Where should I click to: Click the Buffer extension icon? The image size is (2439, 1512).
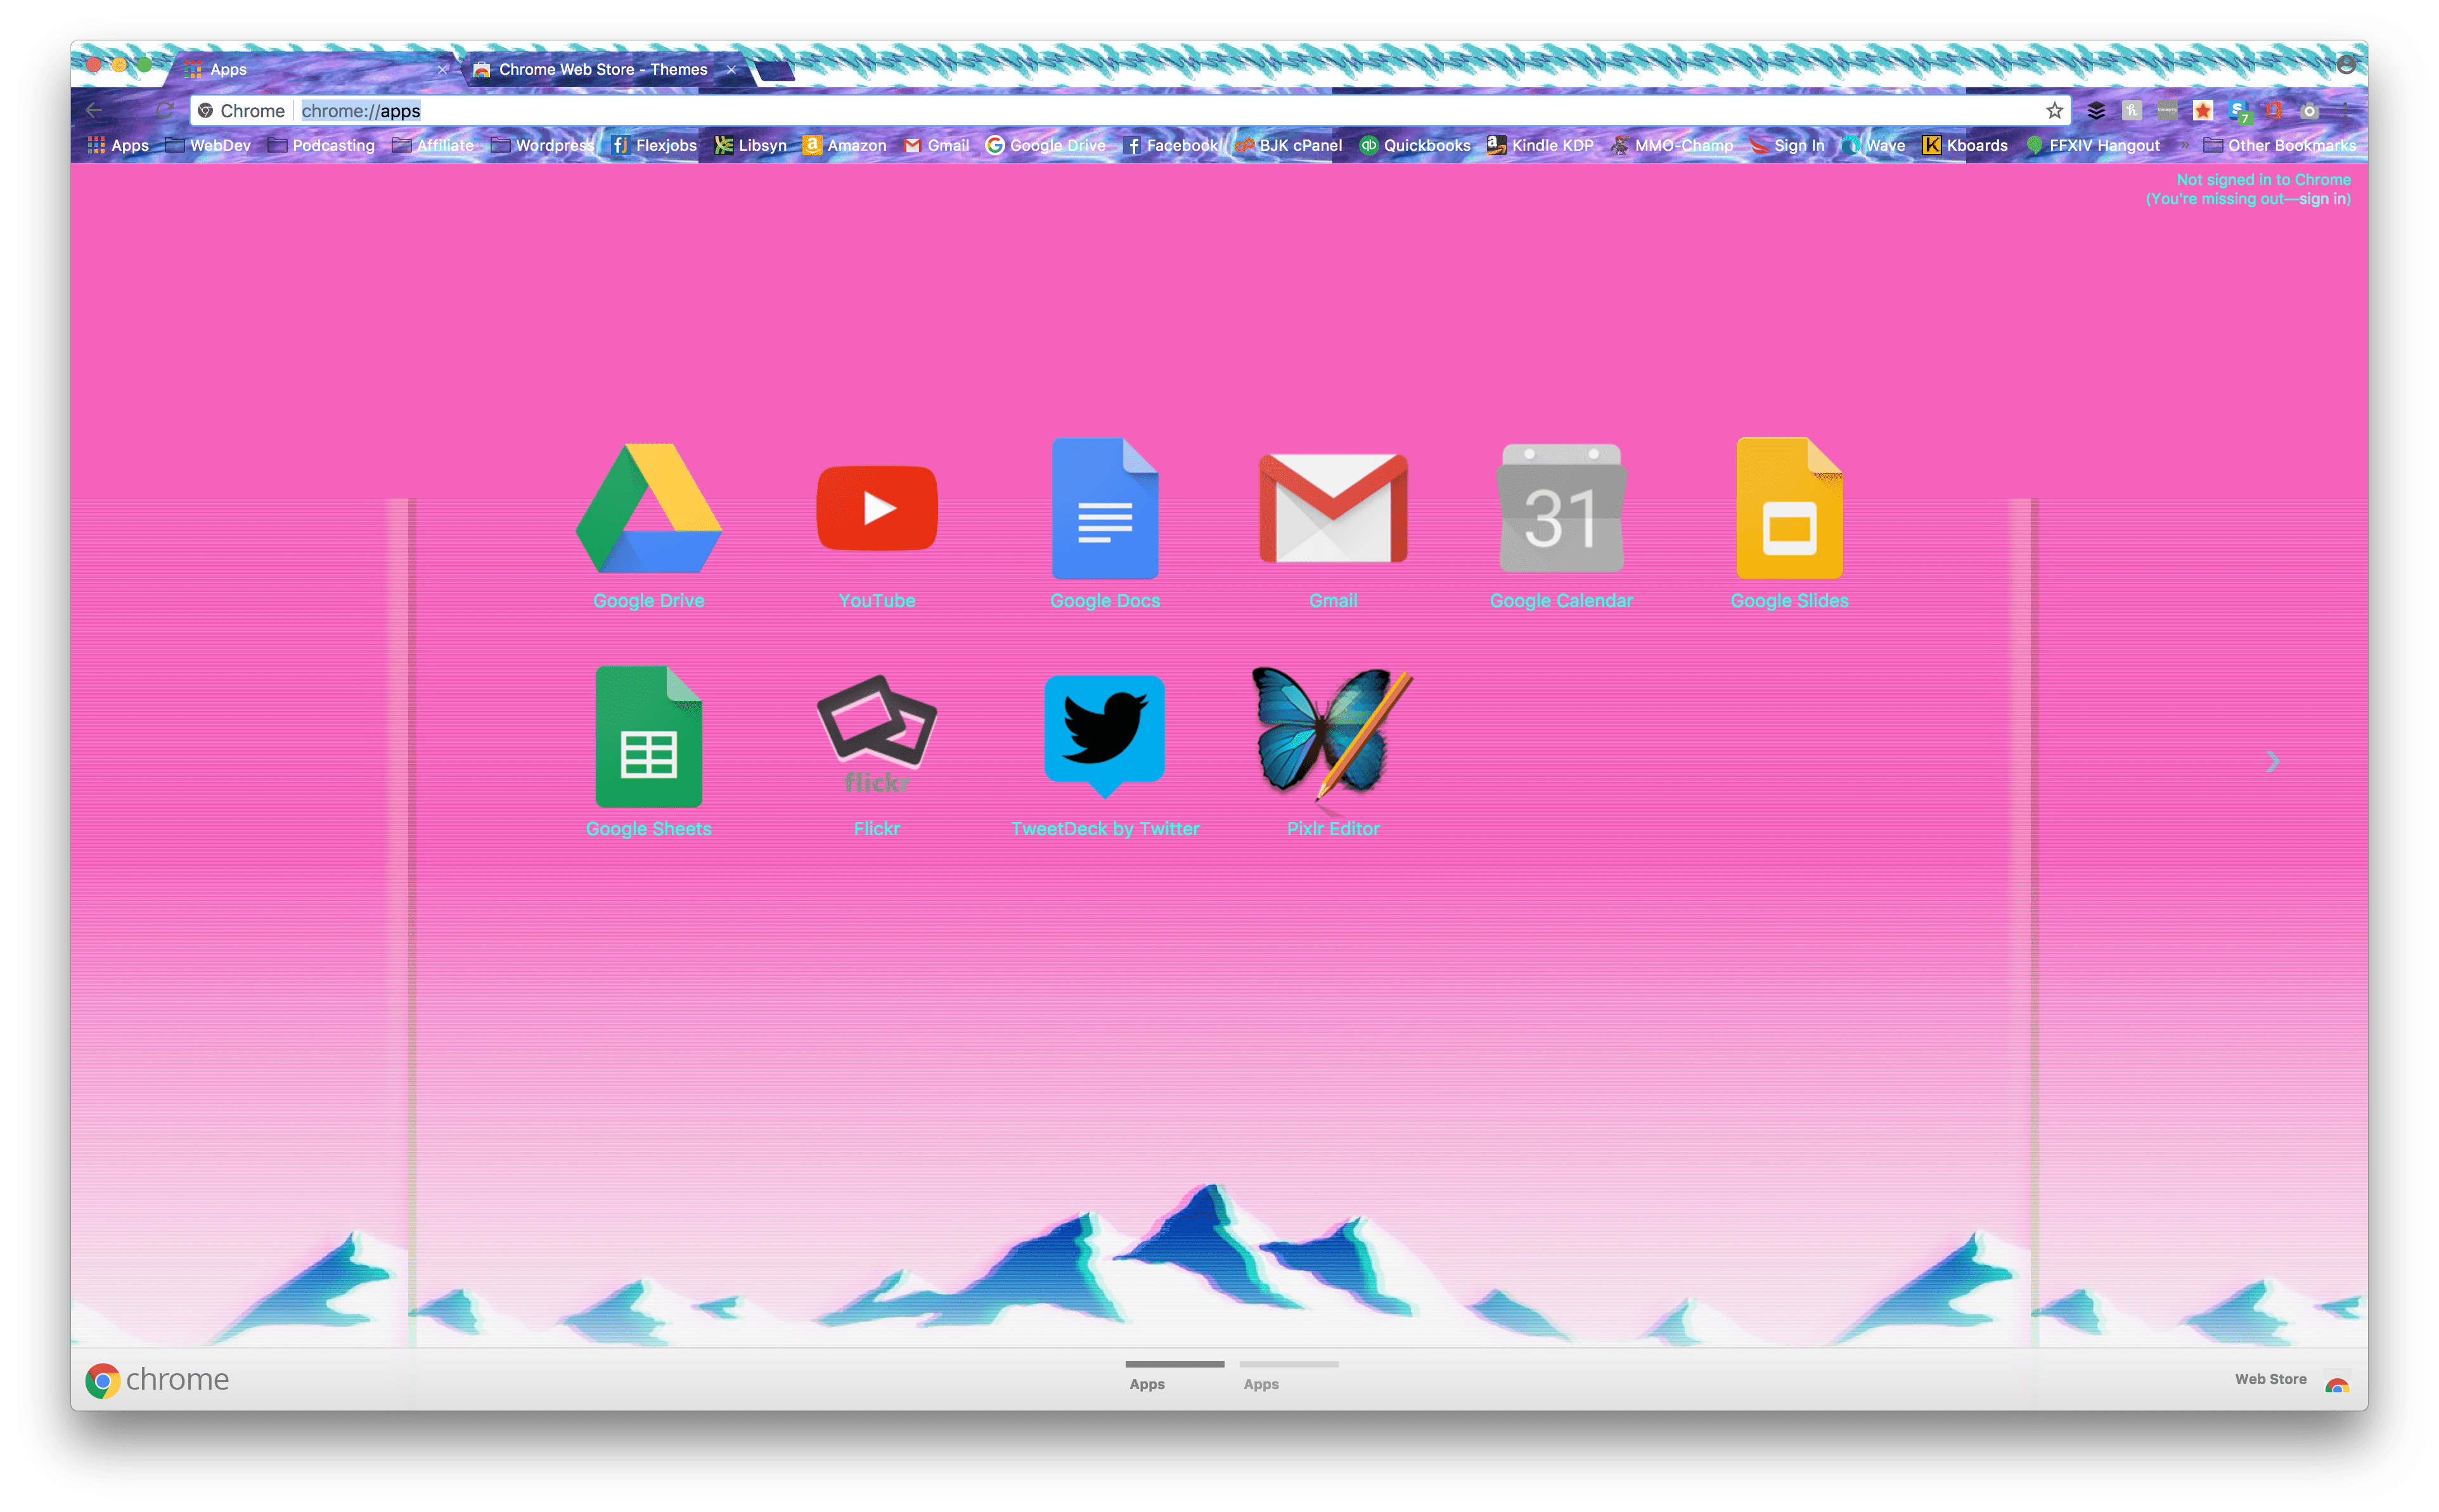(x=2096, y=111)
